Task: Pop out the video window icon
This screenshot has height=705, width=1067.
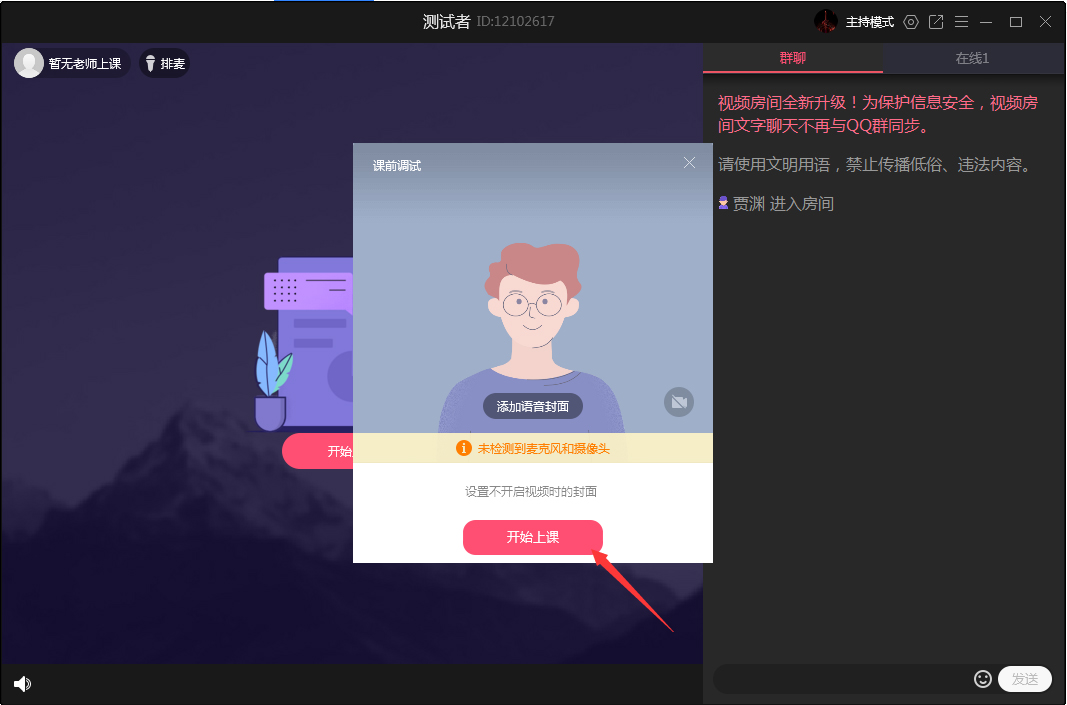Action: click(936, 21)
